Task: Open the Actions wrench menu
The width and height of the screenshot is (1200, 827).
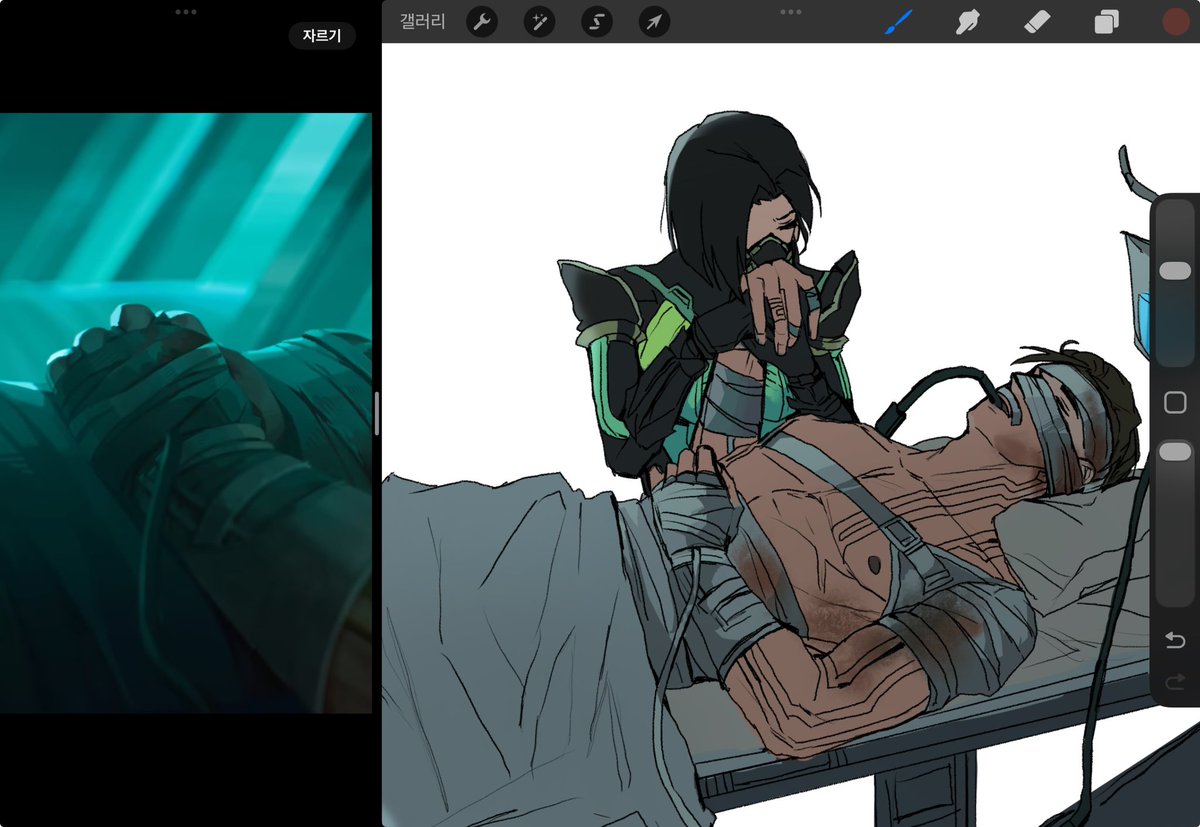Action: click(x=482, y=22)
